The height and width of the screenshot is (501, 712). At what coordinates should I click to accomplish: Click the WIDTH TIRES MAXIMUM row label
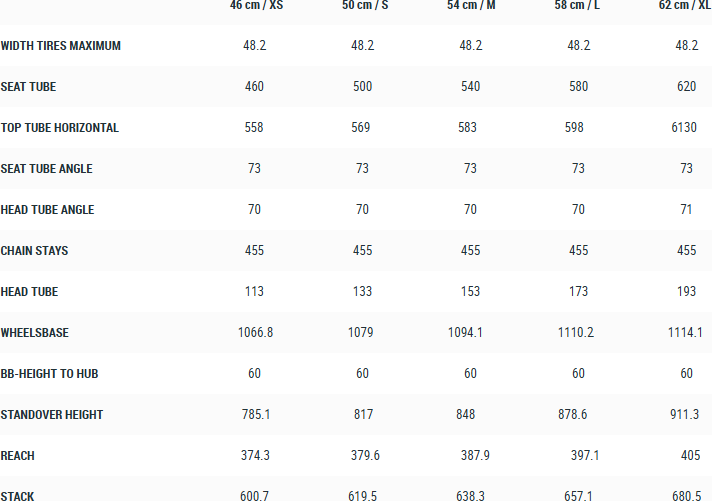click(61, 46)
